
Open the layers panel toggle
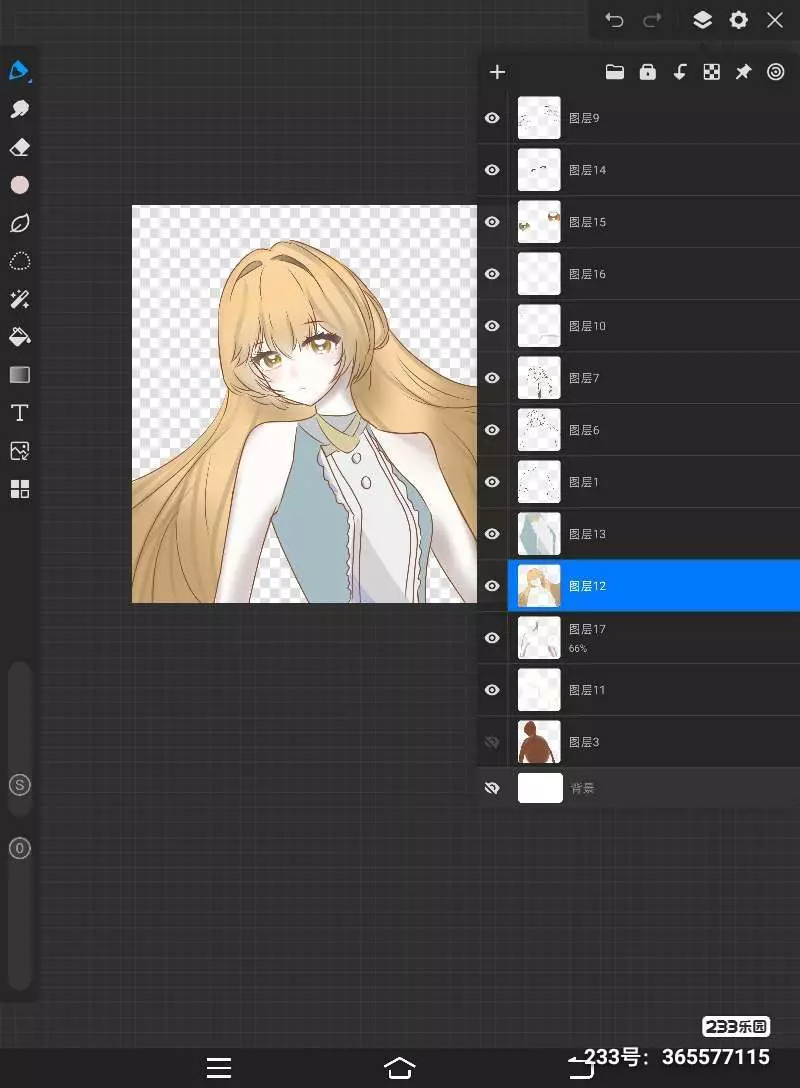[x=702, y=20]
